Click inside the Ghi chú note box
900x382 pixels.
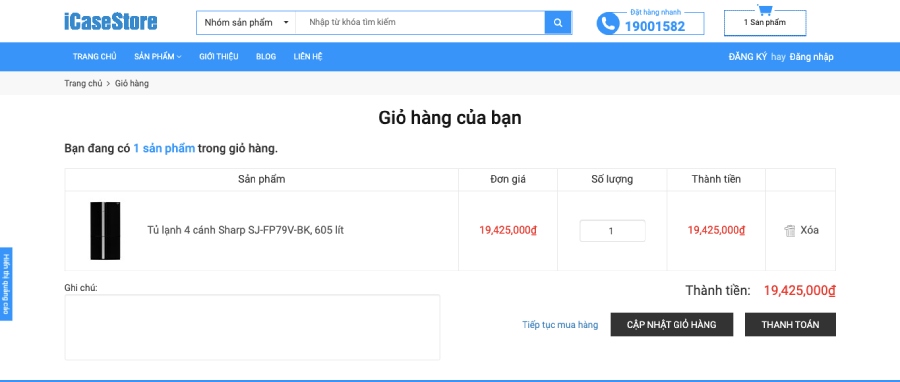coord(253,328)
